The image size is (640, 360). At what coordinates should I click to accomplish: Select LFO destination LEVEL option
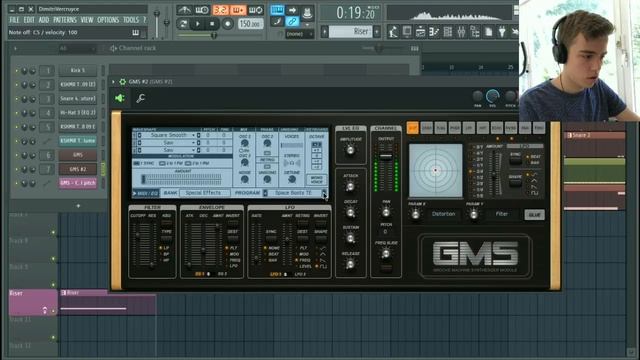tap(303, 266)
